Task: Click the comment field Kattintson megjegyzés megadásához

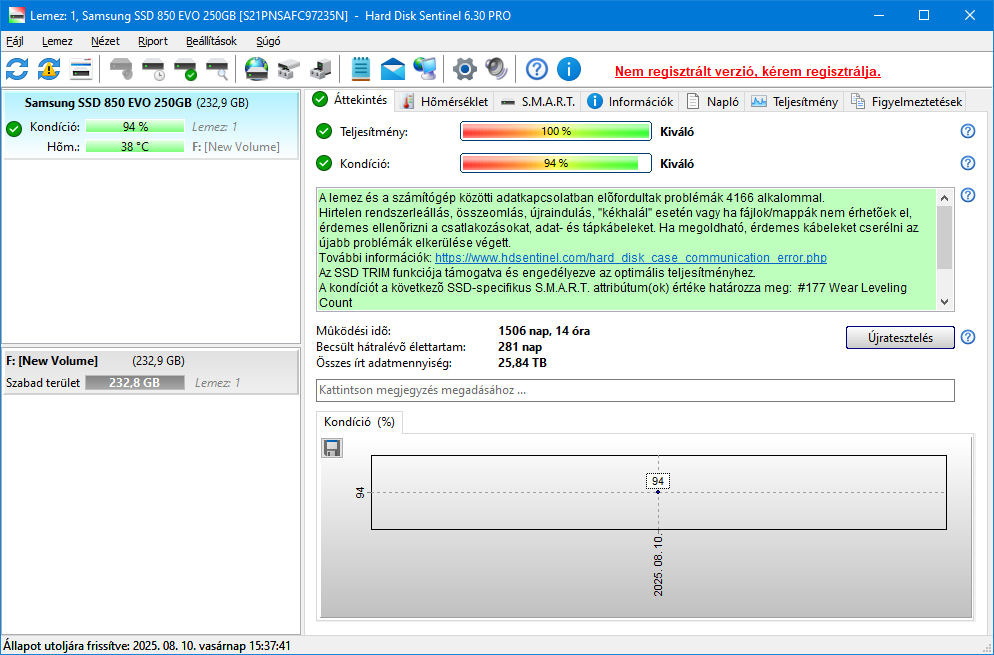Action: point(635,391)
